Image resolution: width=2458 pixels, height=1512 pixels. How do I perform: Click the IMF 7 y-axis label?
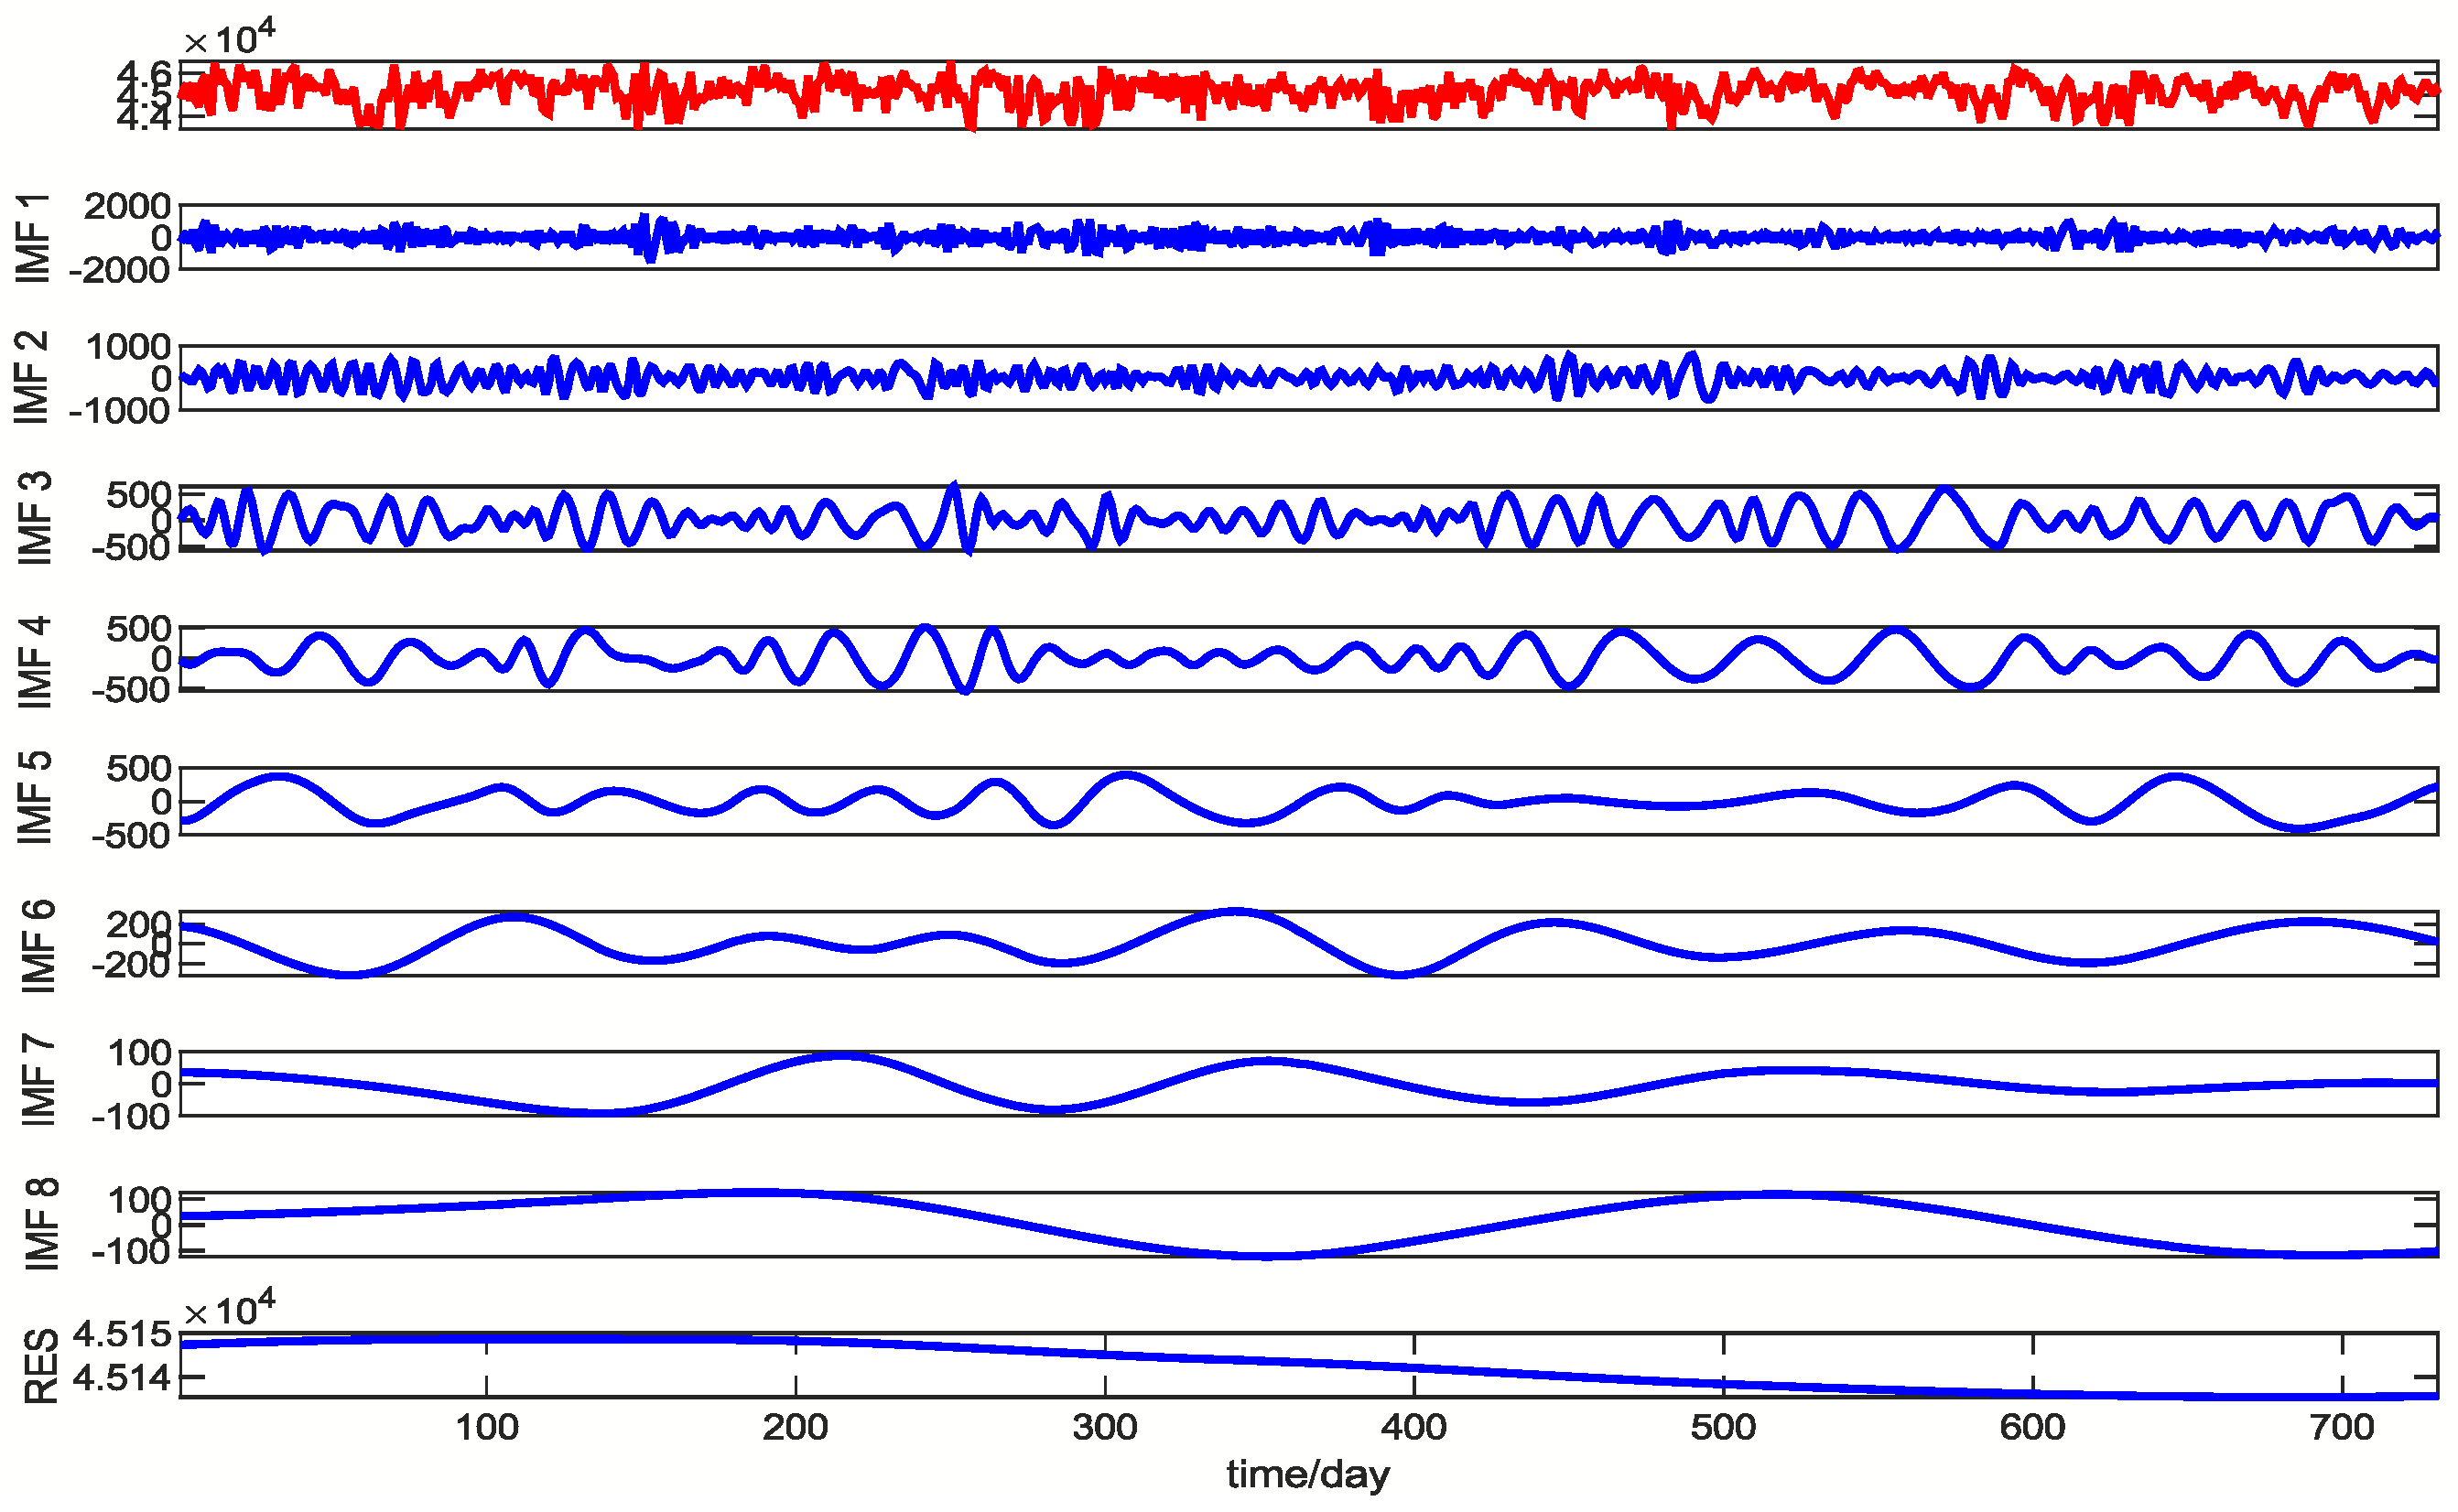pos(38,1081)
